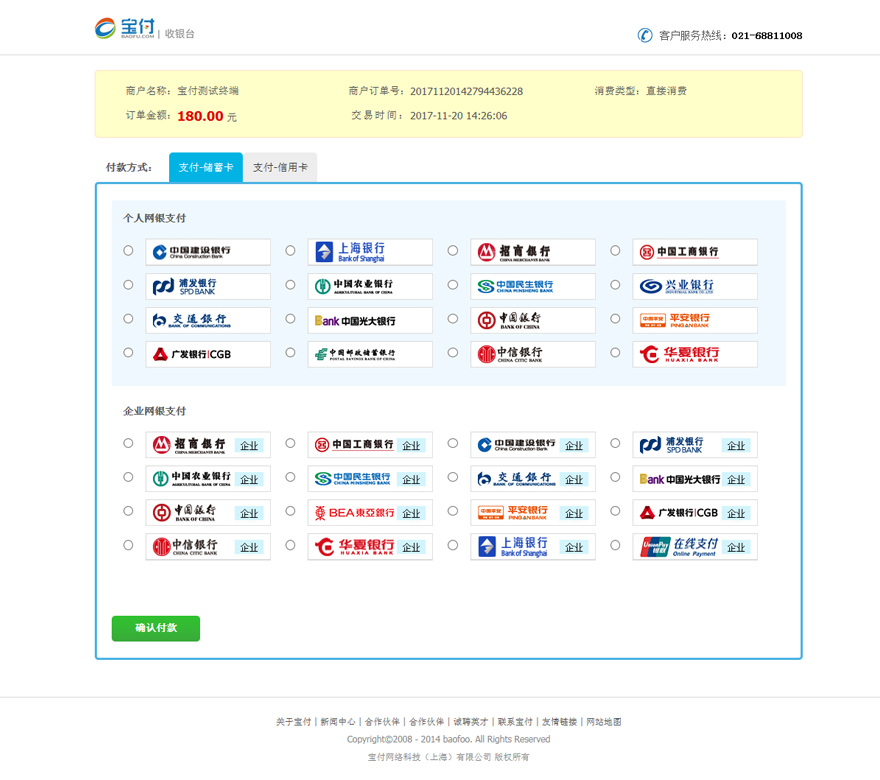Image resolution: width=880 pixels, height=780 pixels.
Task: Click the enterprise 上海银行 企业 logo
Action: (533, 547)
